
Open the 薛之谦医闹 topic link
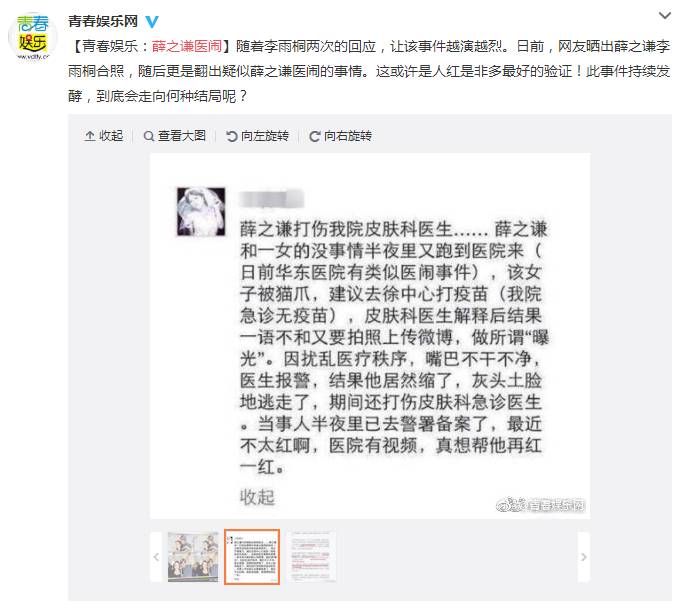point(187,47)
